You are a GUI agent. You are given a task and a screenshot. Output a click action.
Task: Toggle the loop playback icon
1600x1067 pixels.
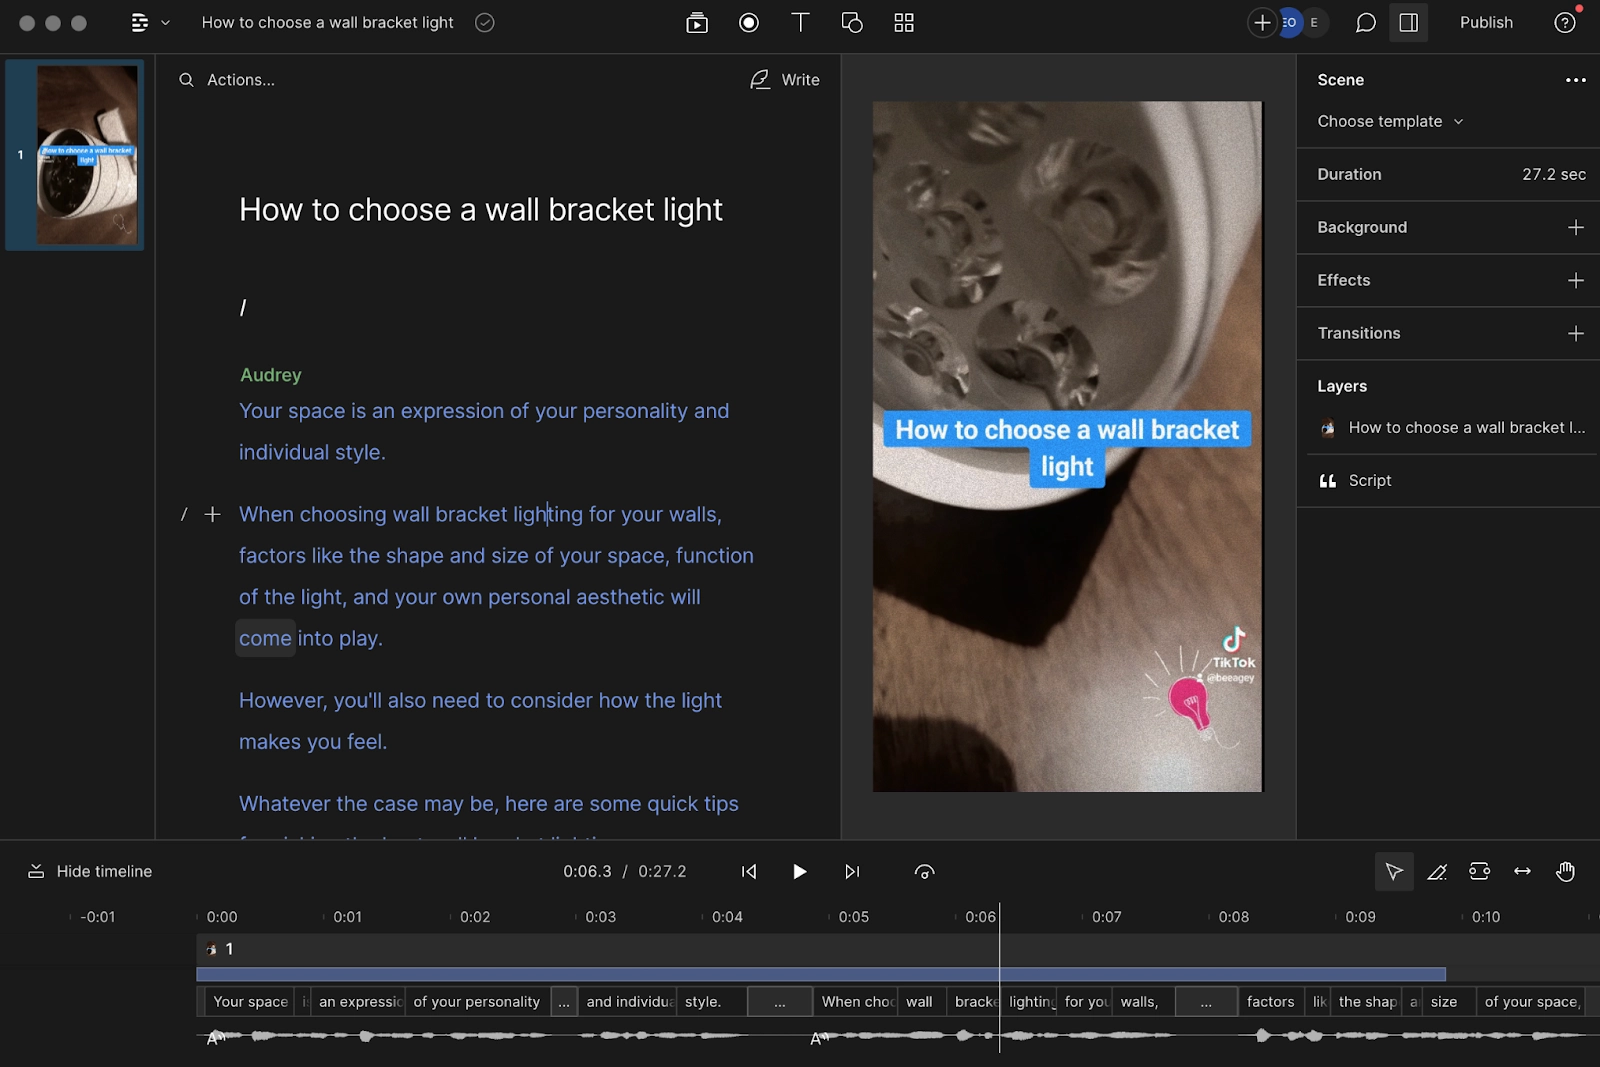click(x=923, y=871)
